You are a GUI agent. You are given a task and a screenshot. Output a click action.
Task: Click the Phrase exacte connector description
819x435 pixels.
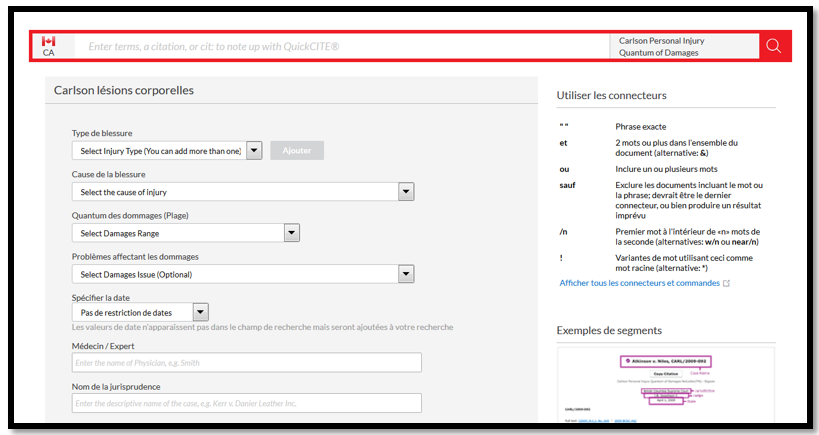point(640,127)
